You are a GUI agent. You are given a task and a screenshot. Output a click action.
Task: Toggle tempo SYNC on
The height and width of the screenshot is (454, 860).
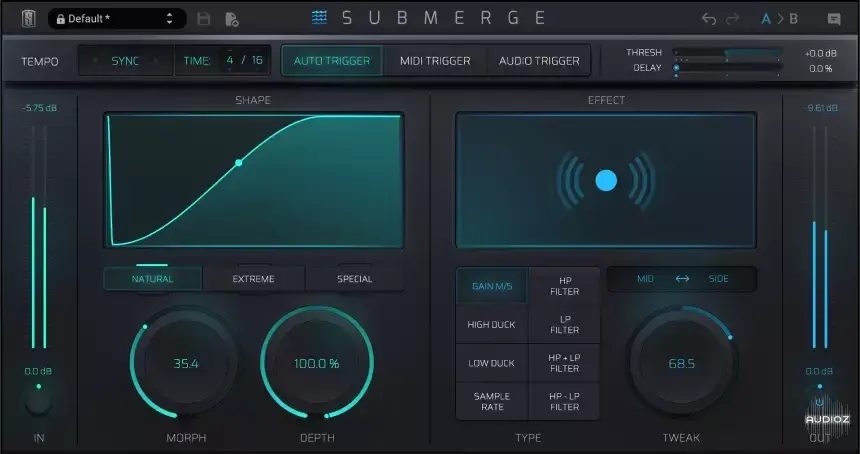(125, 61)
